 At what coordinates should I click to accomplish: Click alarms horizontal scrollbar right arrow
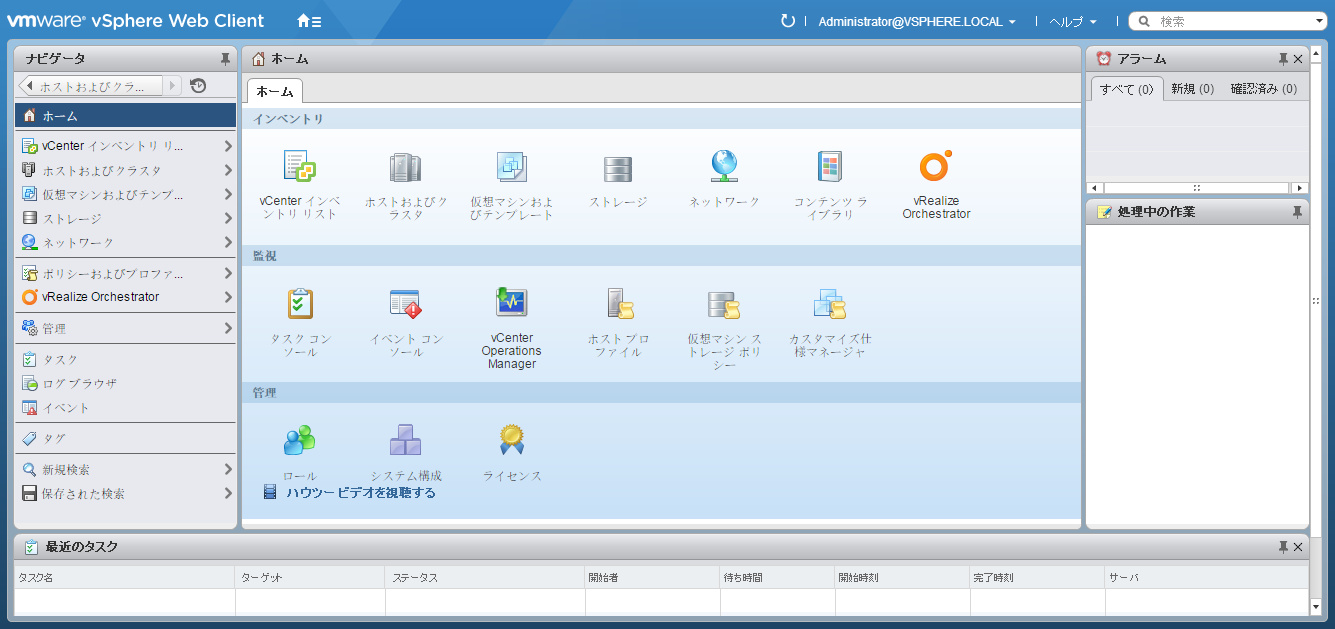[1299, 188]
